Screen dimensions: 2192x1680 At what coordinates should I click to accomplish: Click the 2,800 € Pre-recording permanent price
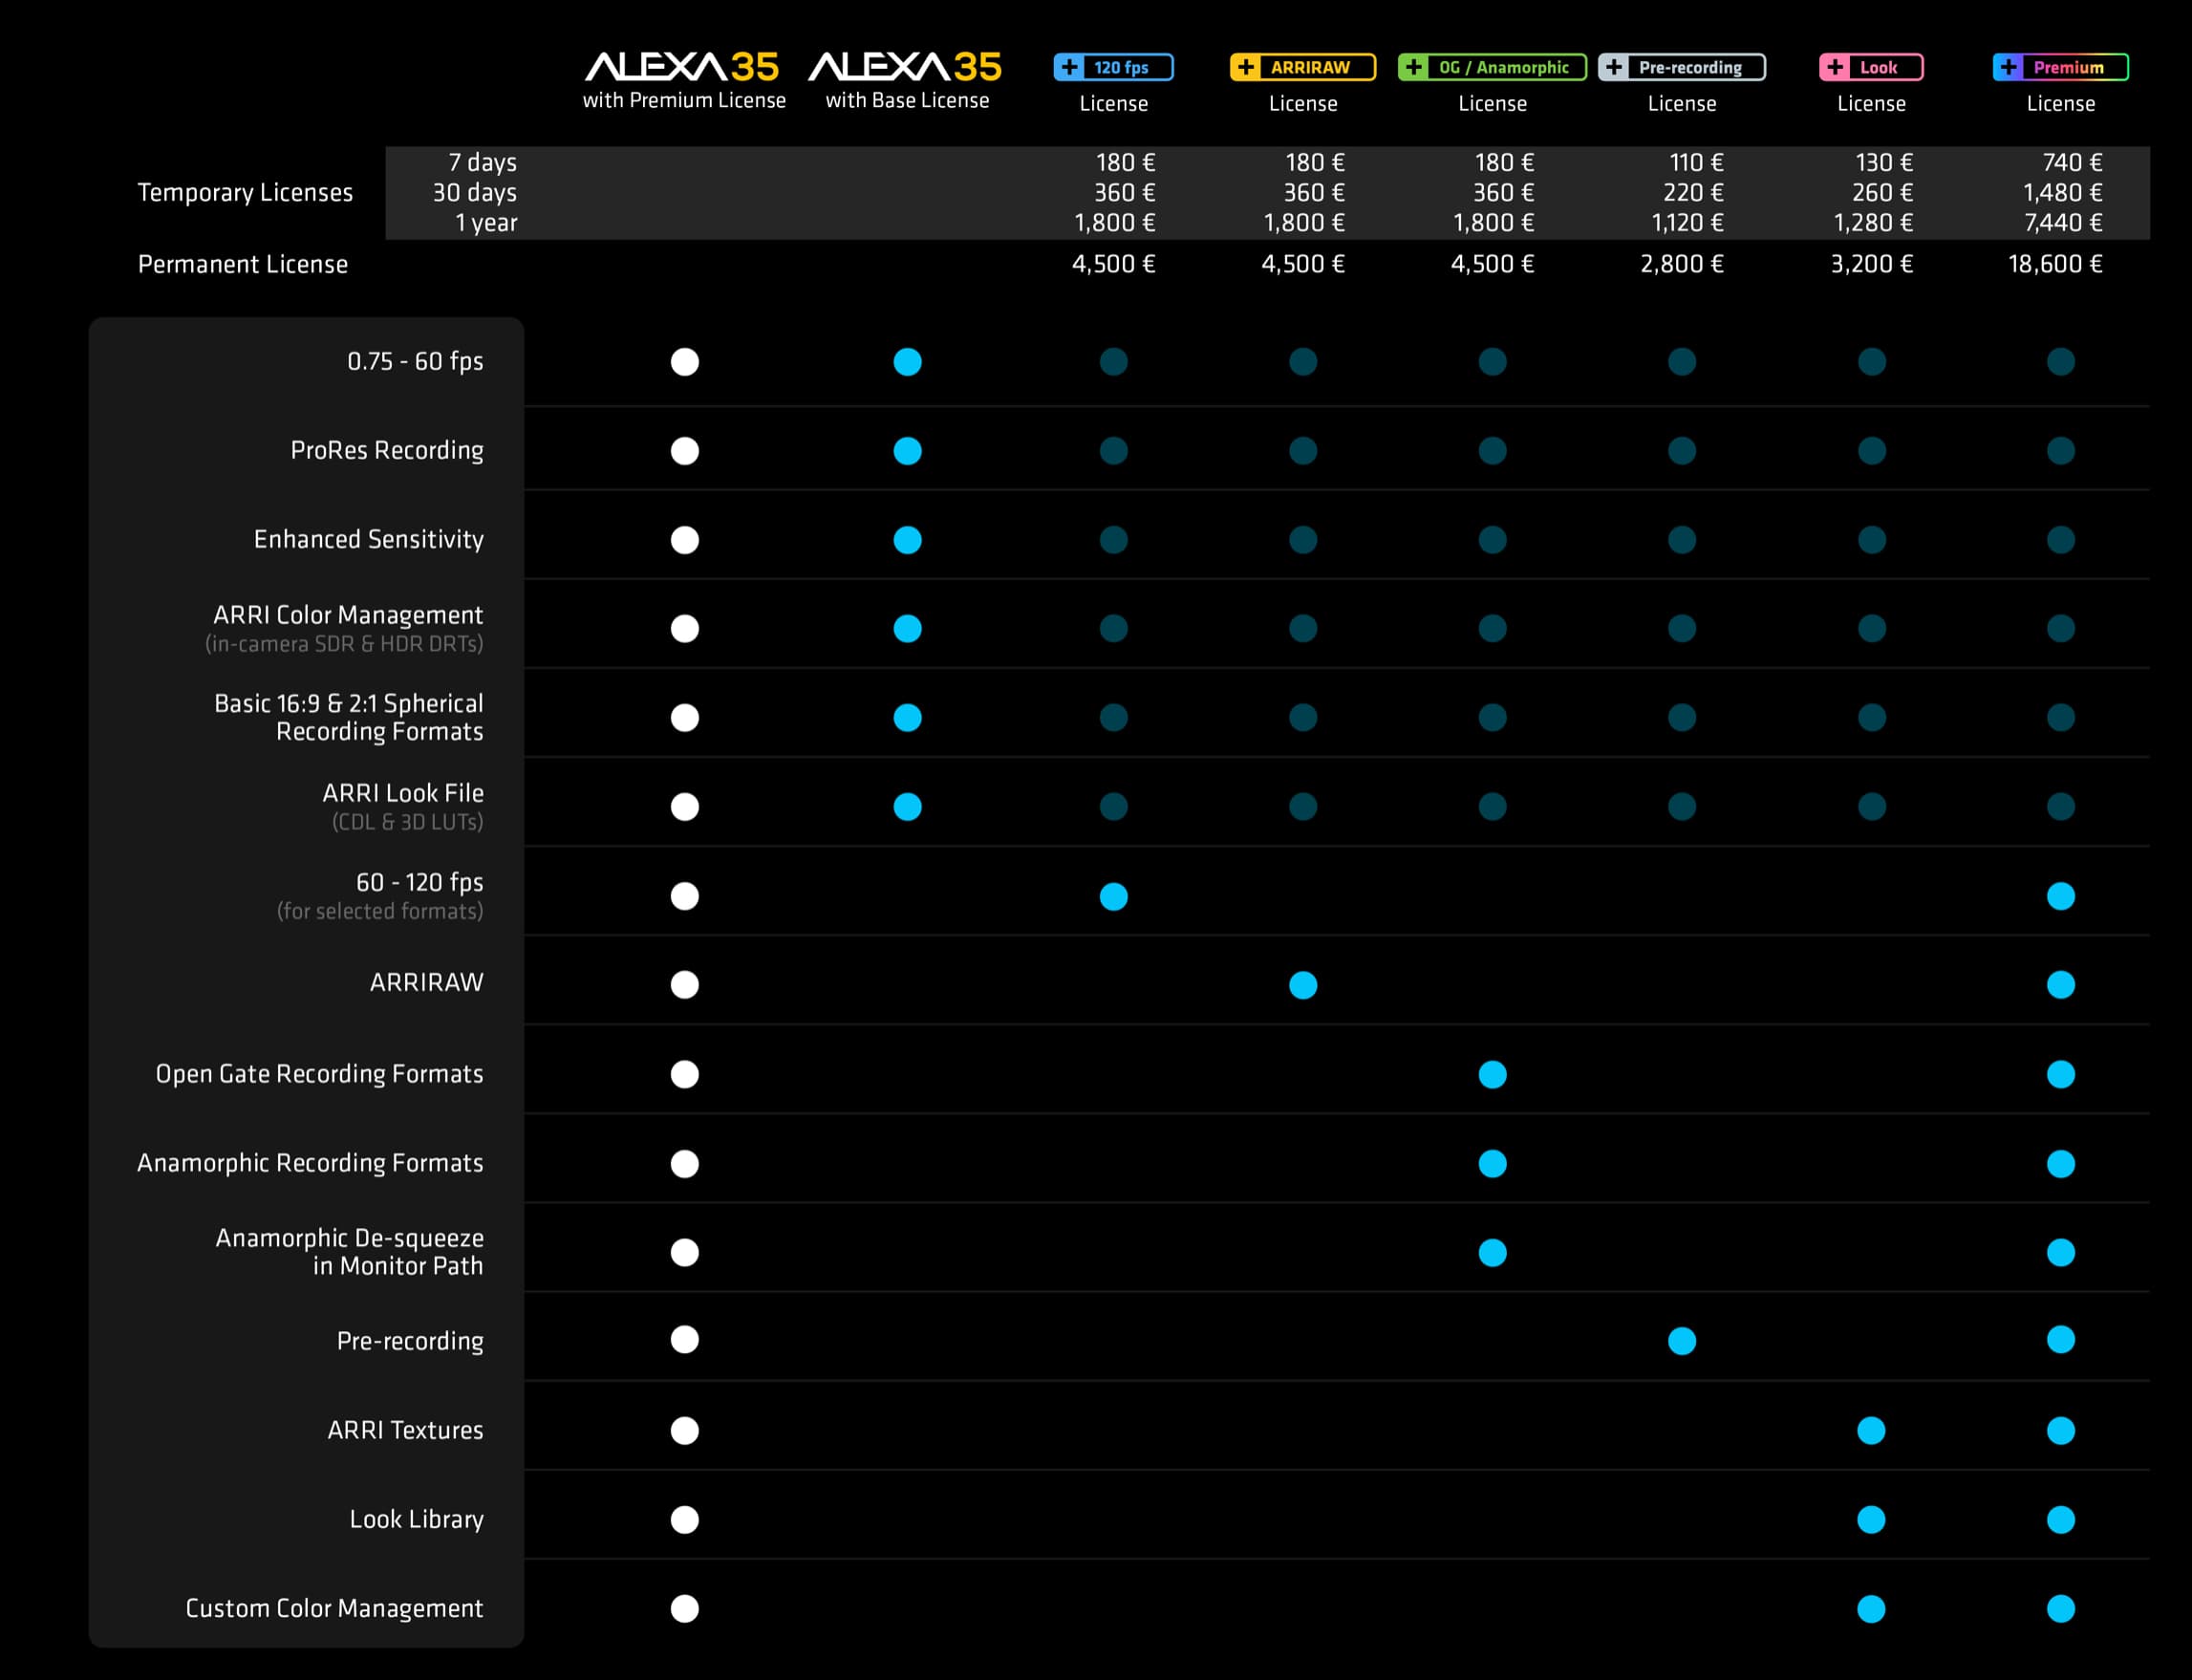1682,264
